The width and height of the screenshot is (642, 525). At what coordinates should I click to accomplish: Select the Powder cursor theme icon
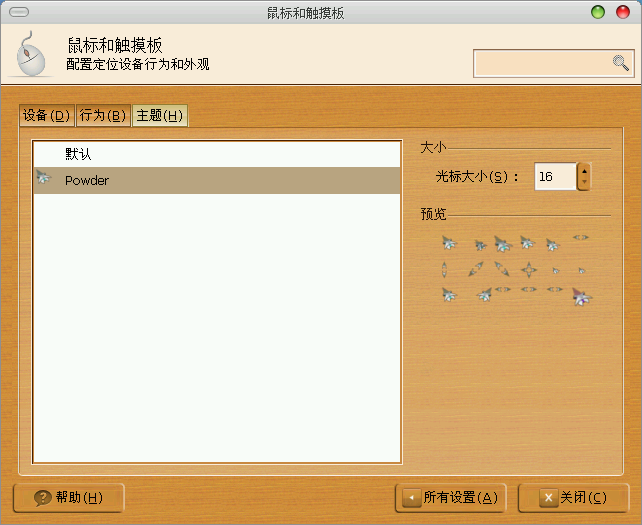click(43, 177)
